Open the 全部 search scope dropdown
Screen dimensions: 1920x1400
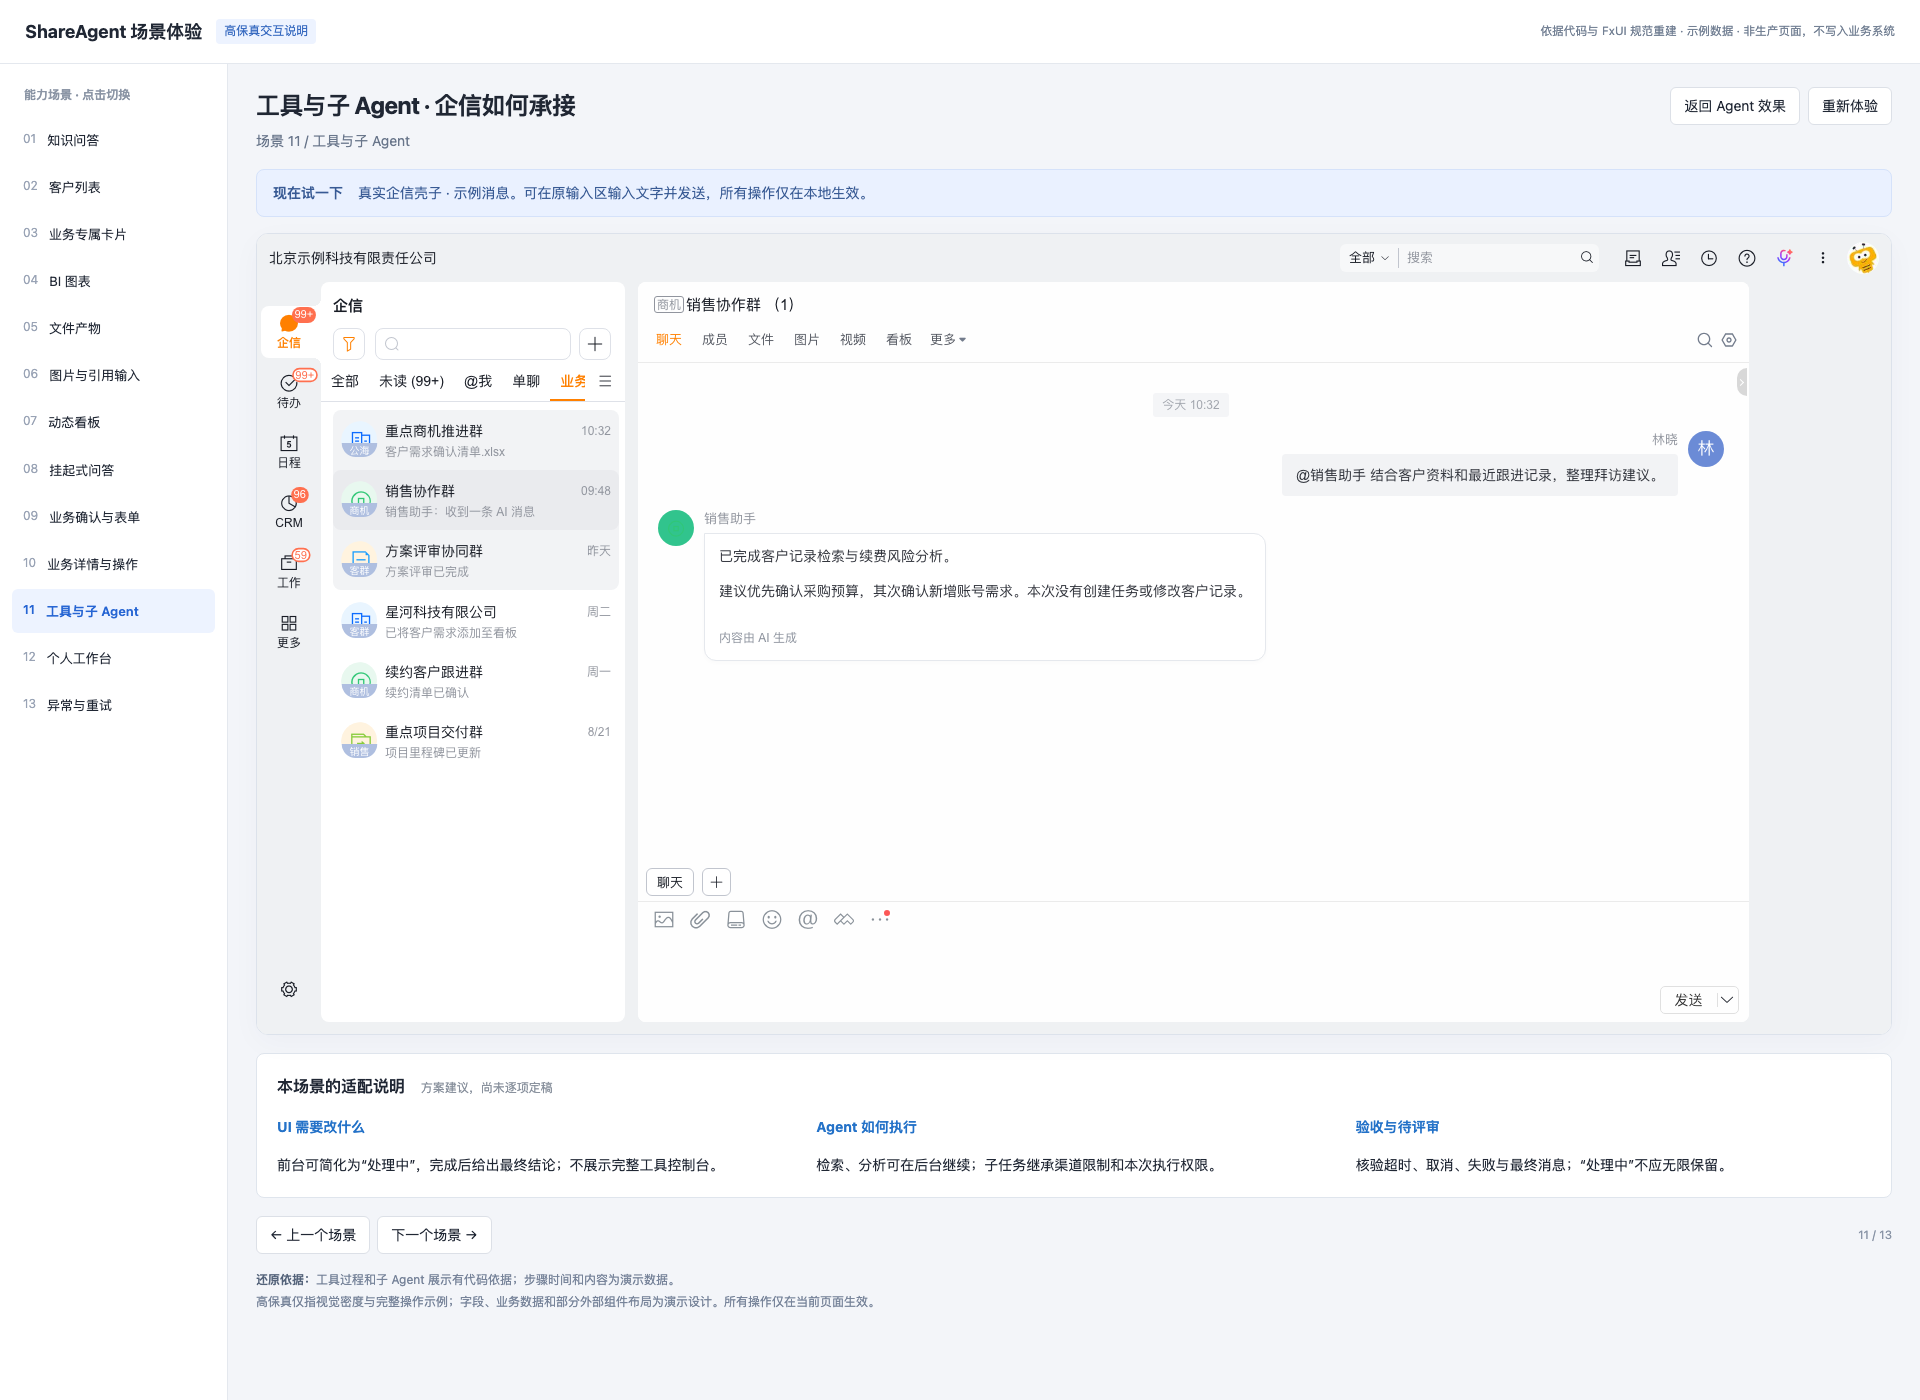(x=1368, y=258)
